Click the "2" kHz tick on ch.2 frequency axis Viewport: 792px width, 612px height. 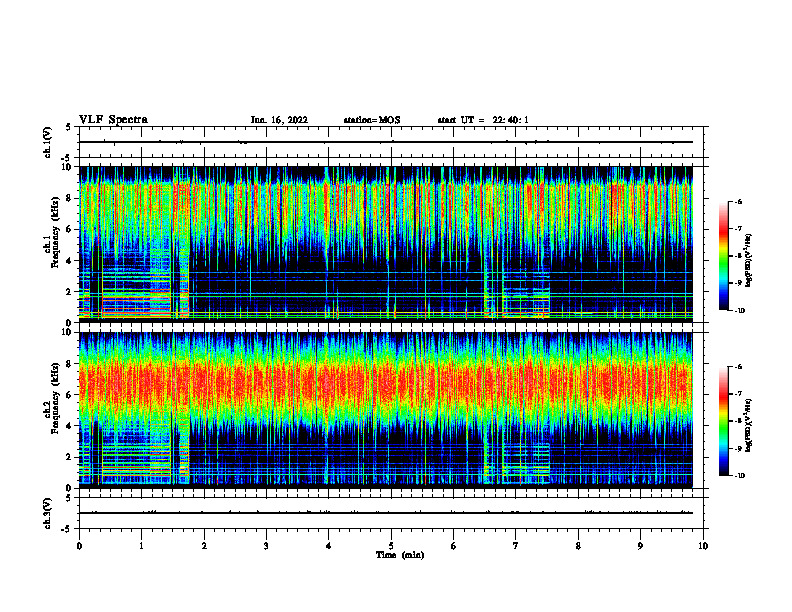coord(70,457)
